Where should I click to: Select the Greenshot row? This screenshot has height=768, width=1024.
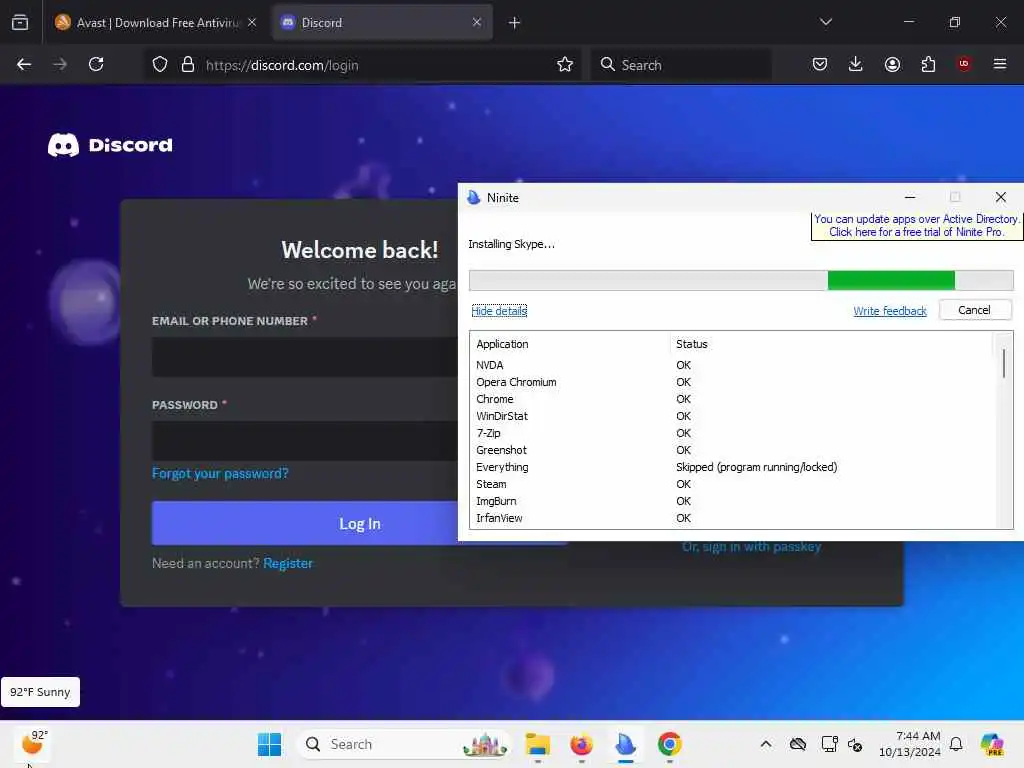pyautogui.click(x=733, y=450)
